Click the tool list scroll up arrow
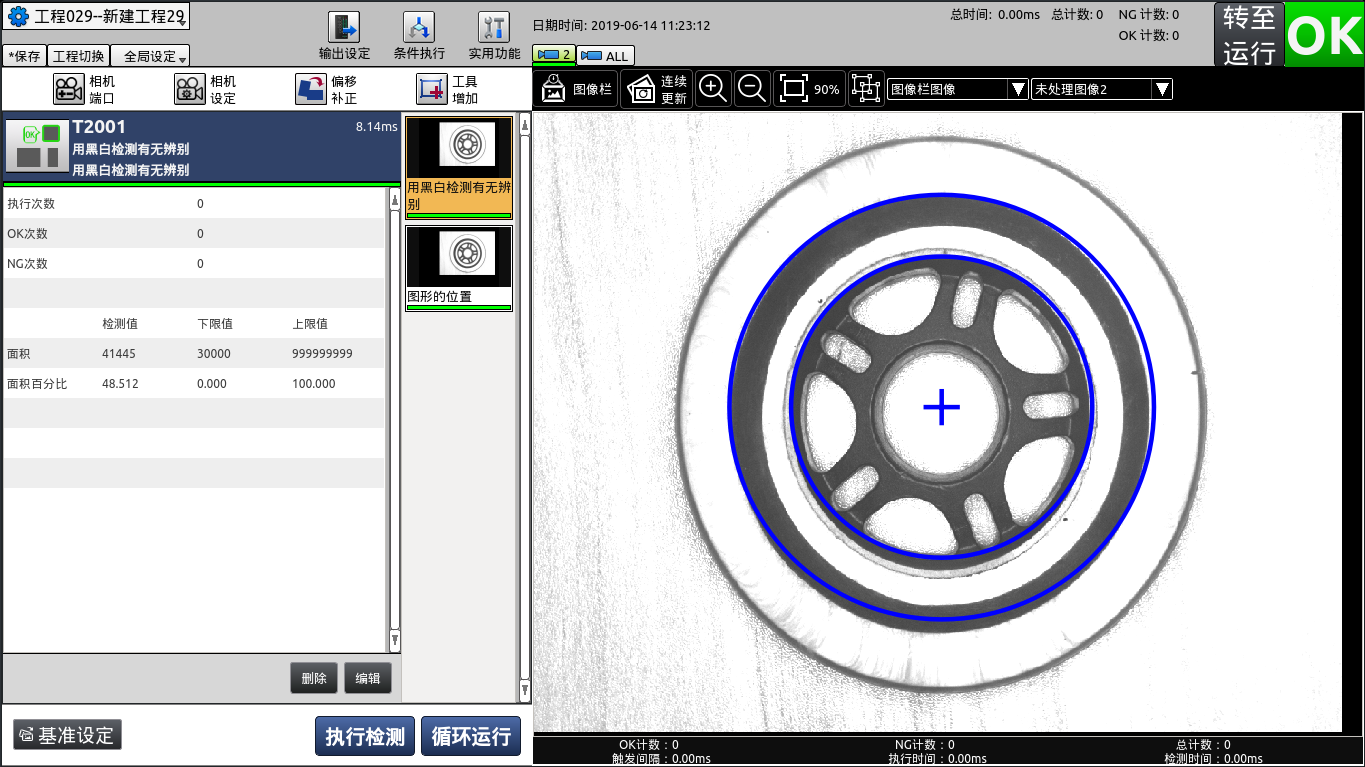 point(525,126)
